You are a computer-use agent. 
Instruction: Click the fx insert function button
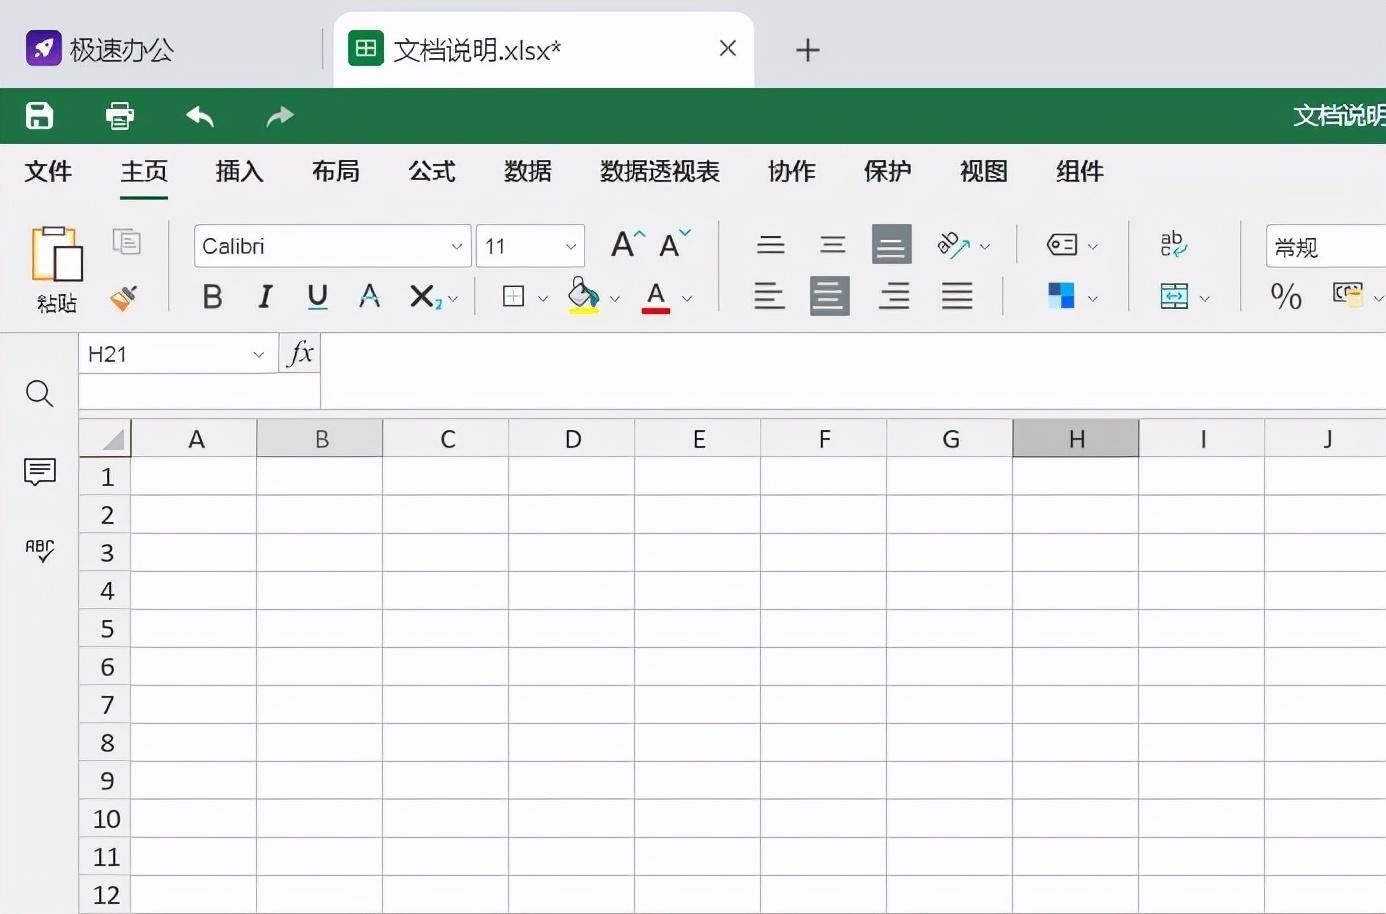[300, 354]
